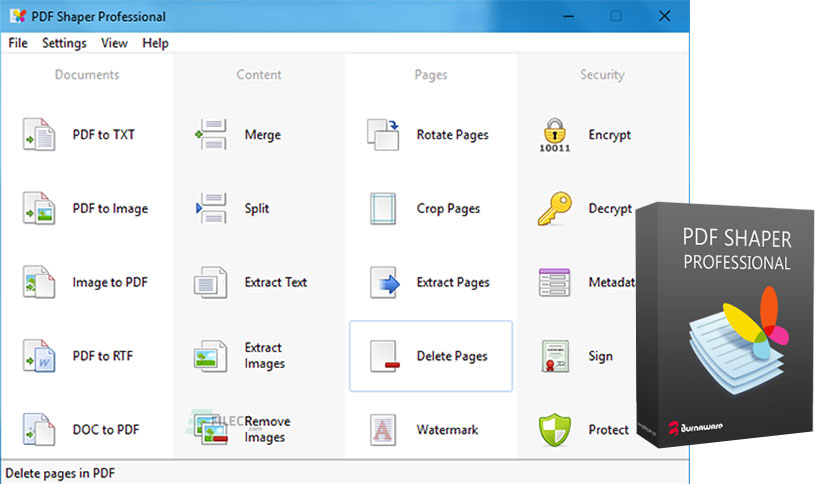Image resolution: width=836 pixels, height=484 pixels.
Task: Click the Extract Pages arrow icon
Action: coord(384,282)
